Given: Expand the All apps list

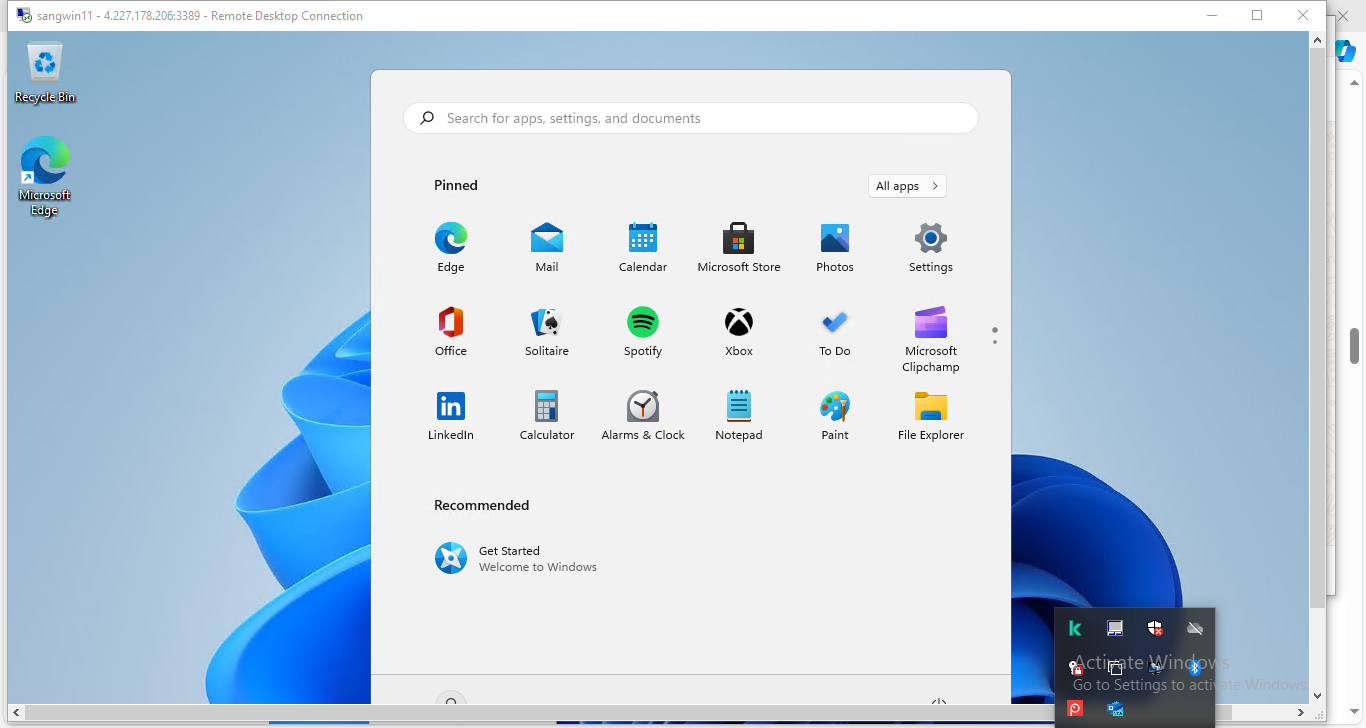Looking at the screenshot, I should click(907, 186).
